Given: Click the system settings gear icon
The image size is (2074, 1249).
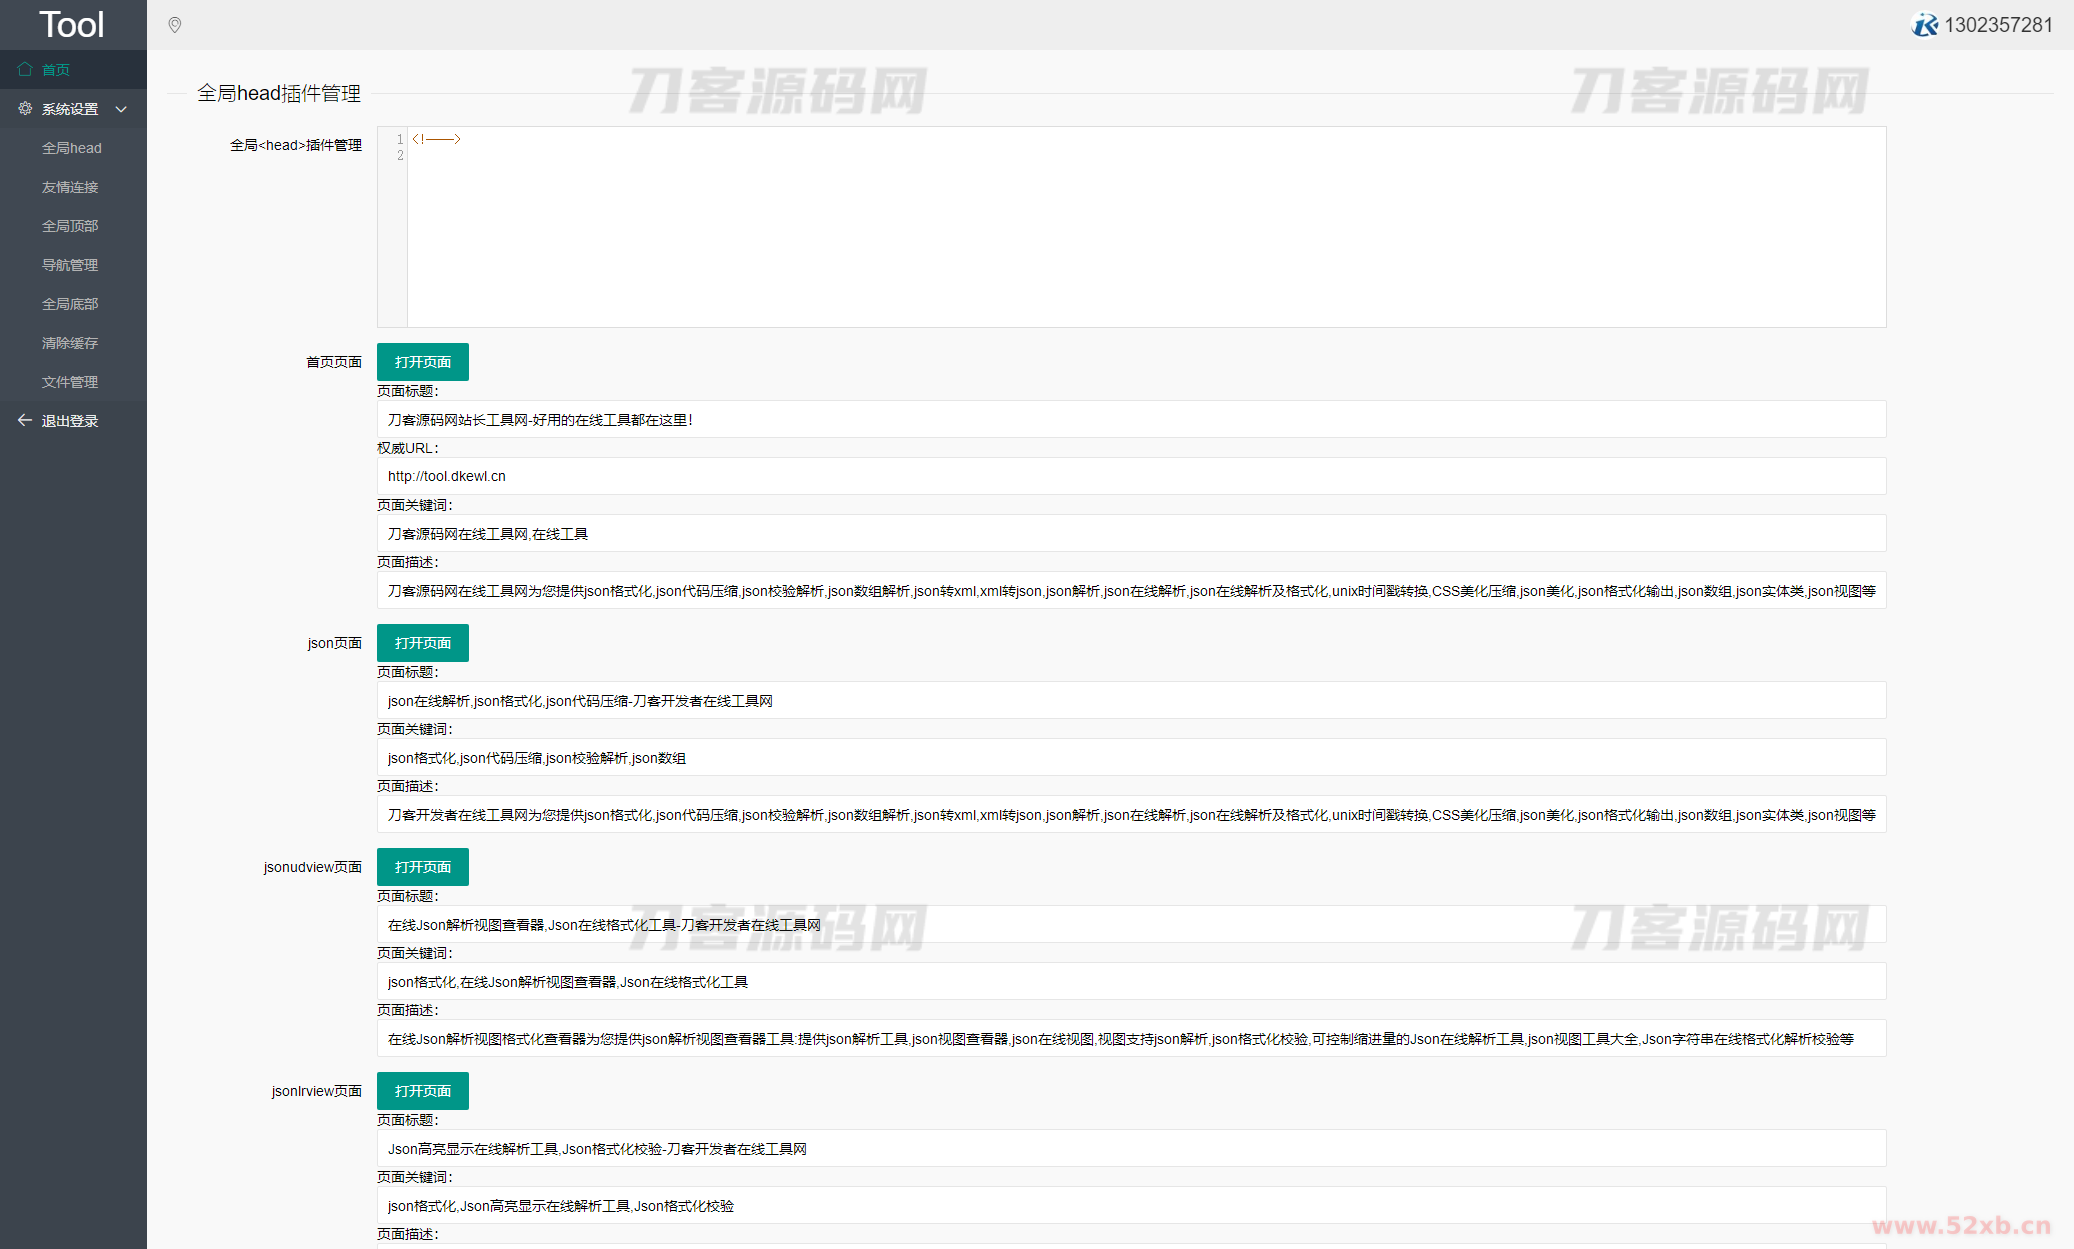Looking at the screenshot, I should (x=25, y=108).
